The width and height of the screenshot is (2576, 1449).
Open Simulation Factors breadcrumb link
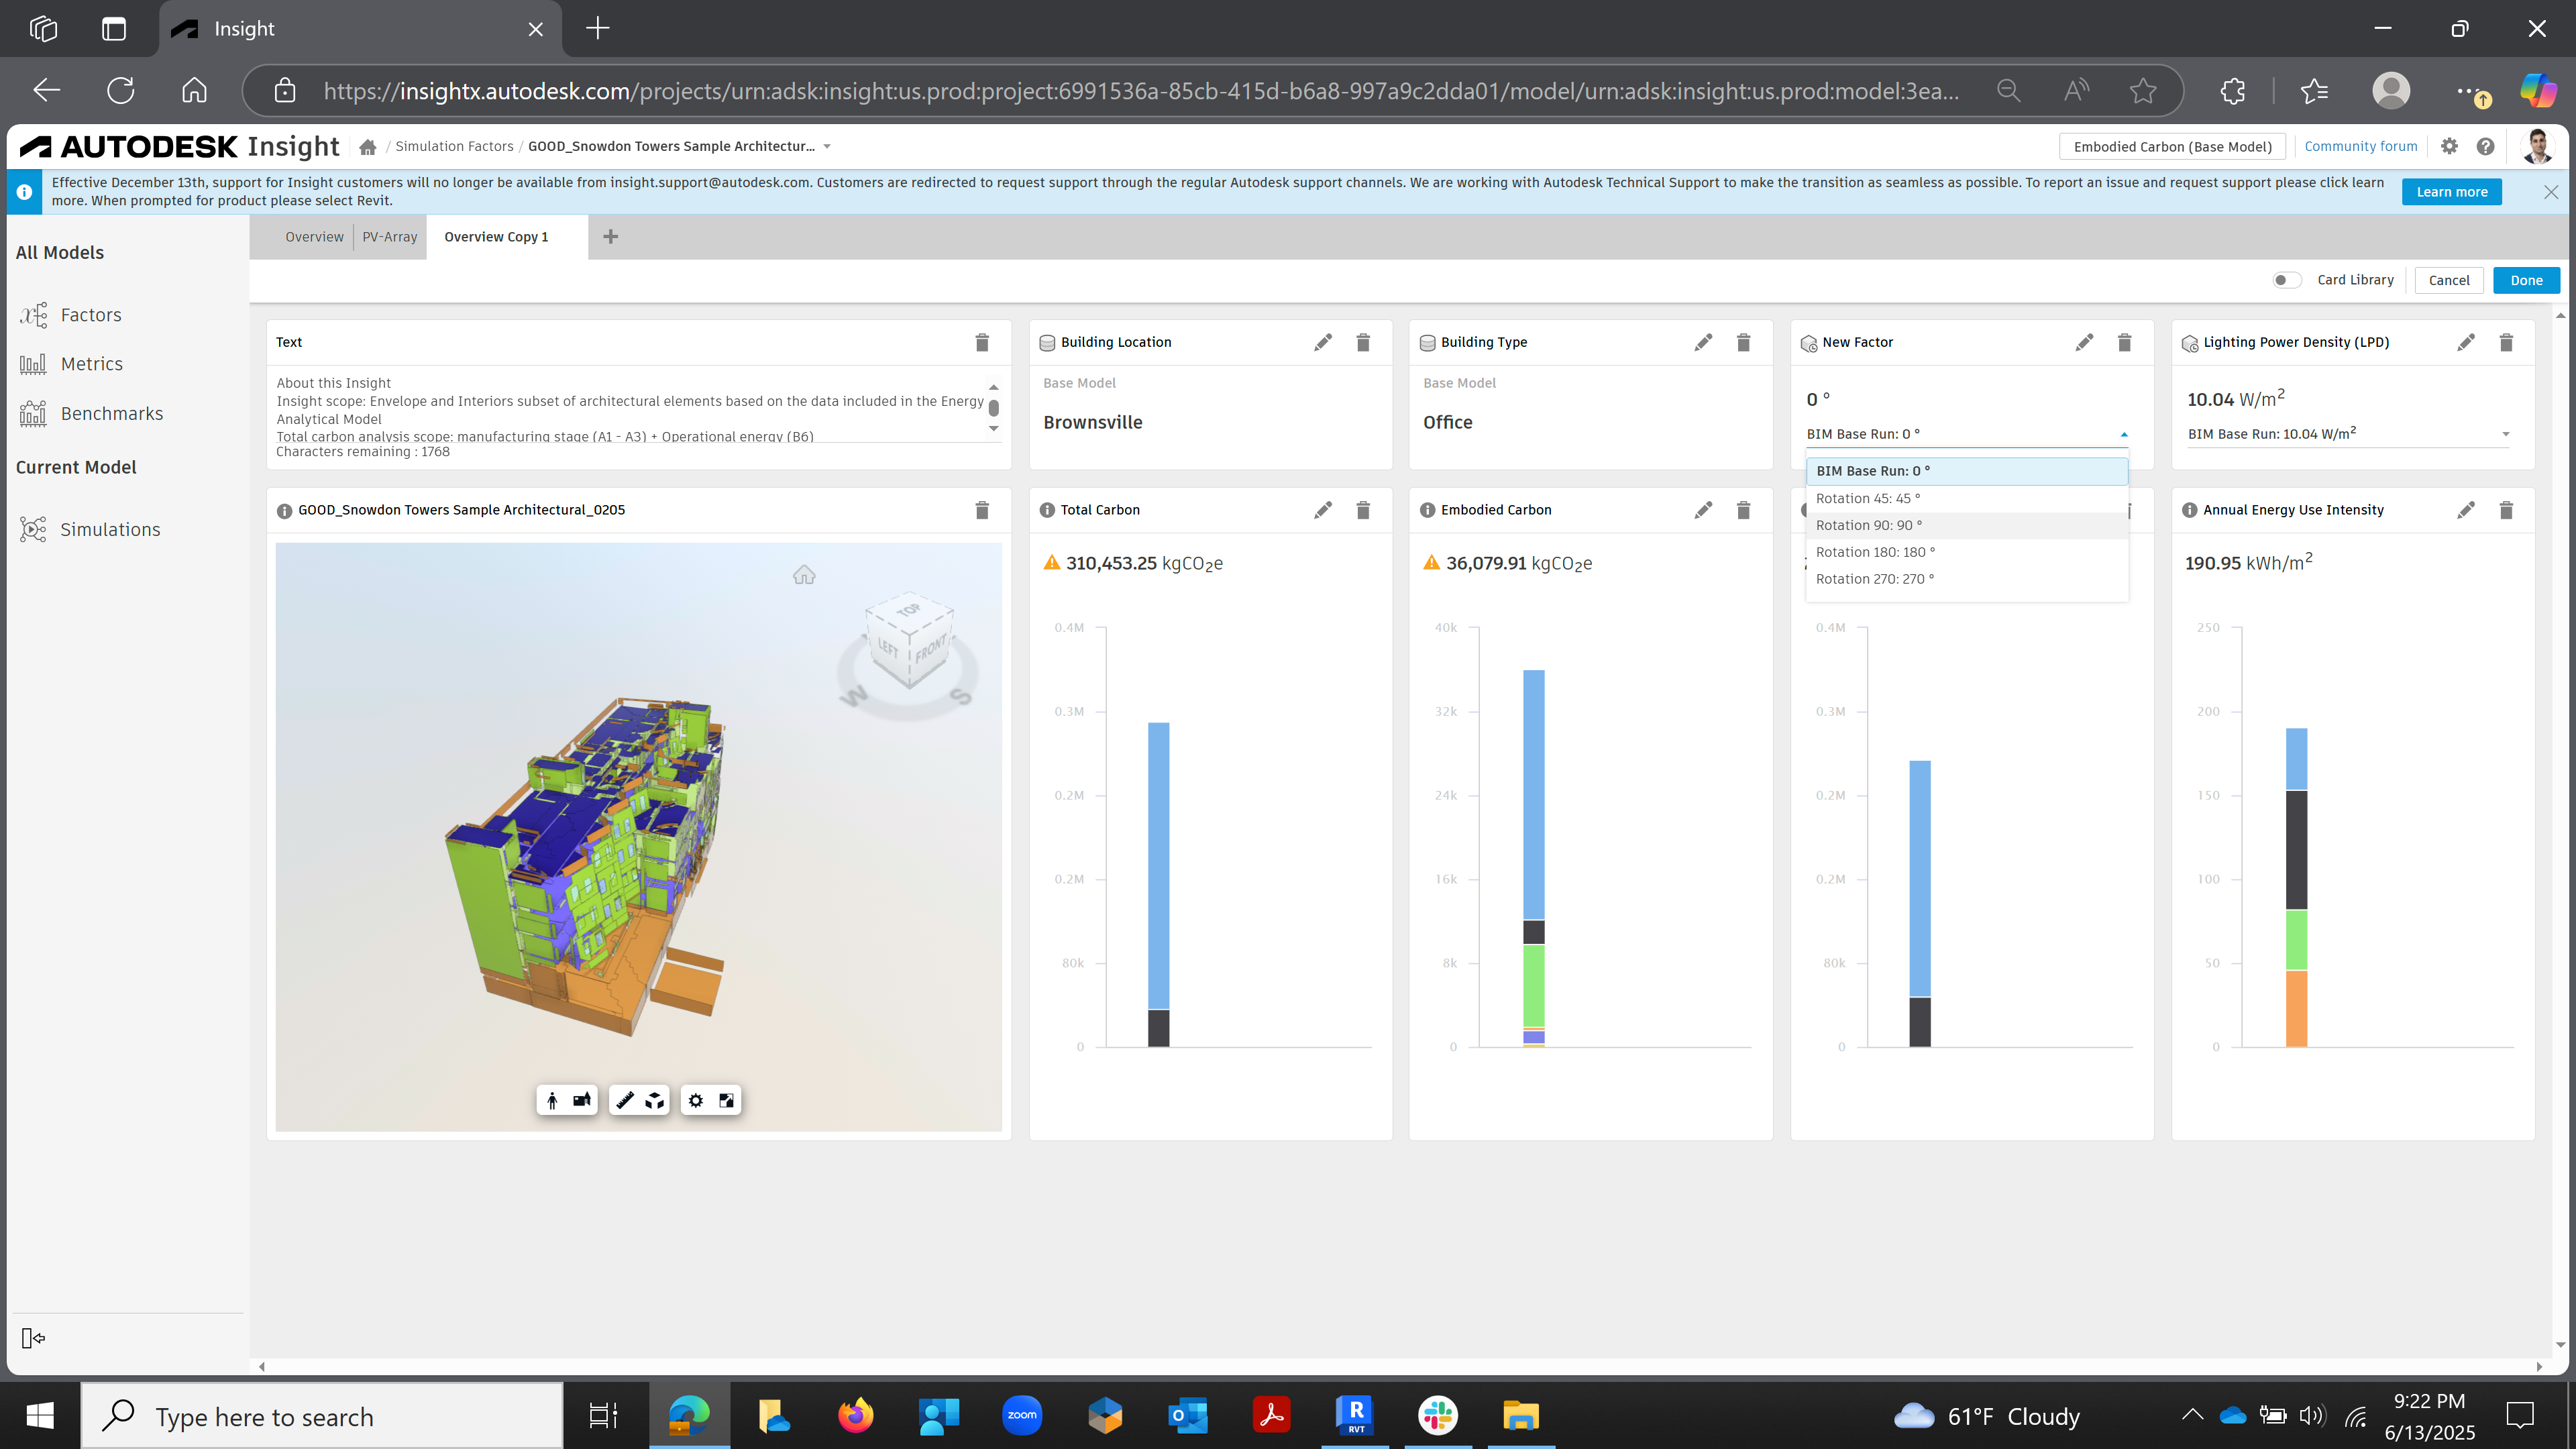pos(454,146)
